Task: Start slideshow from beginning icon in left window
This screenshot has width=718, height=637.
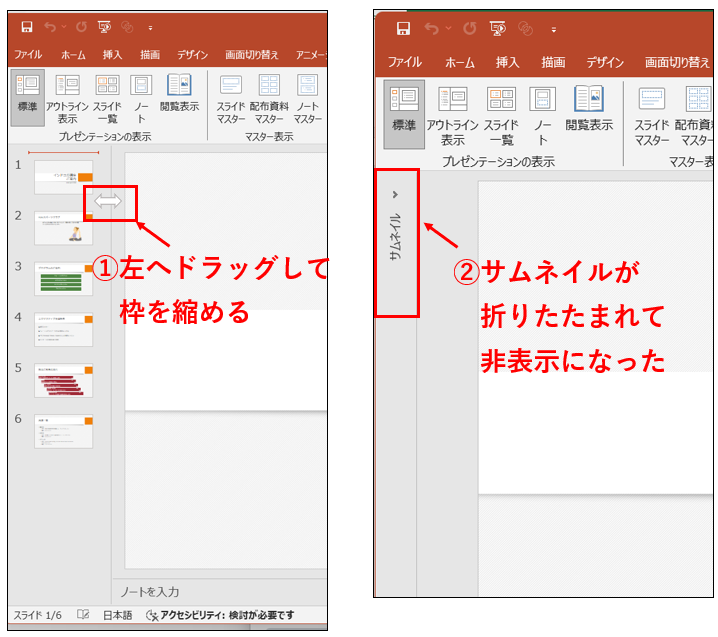Action: click(104, 27)
